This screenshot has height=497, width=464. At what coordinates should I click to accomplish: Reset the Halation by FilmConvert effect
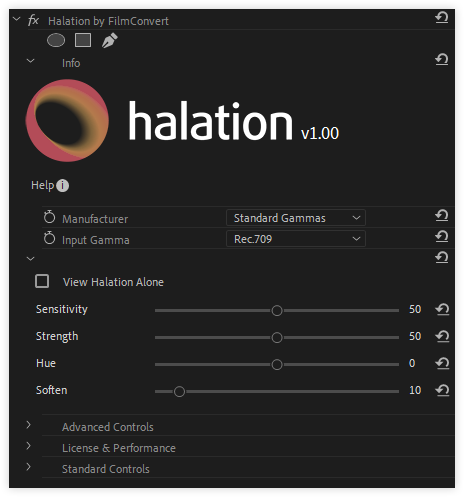click(442, 17)
